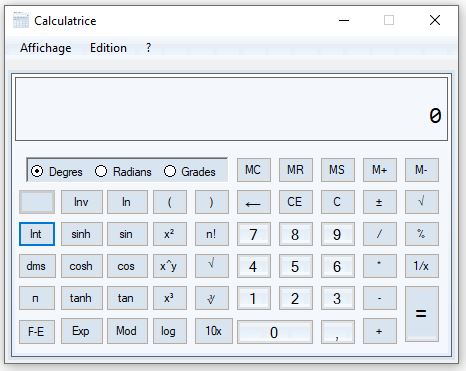This screenshot has height=371, width=466.
Task: Toggle F-E scientific notation button
Action: click(37, 332)
